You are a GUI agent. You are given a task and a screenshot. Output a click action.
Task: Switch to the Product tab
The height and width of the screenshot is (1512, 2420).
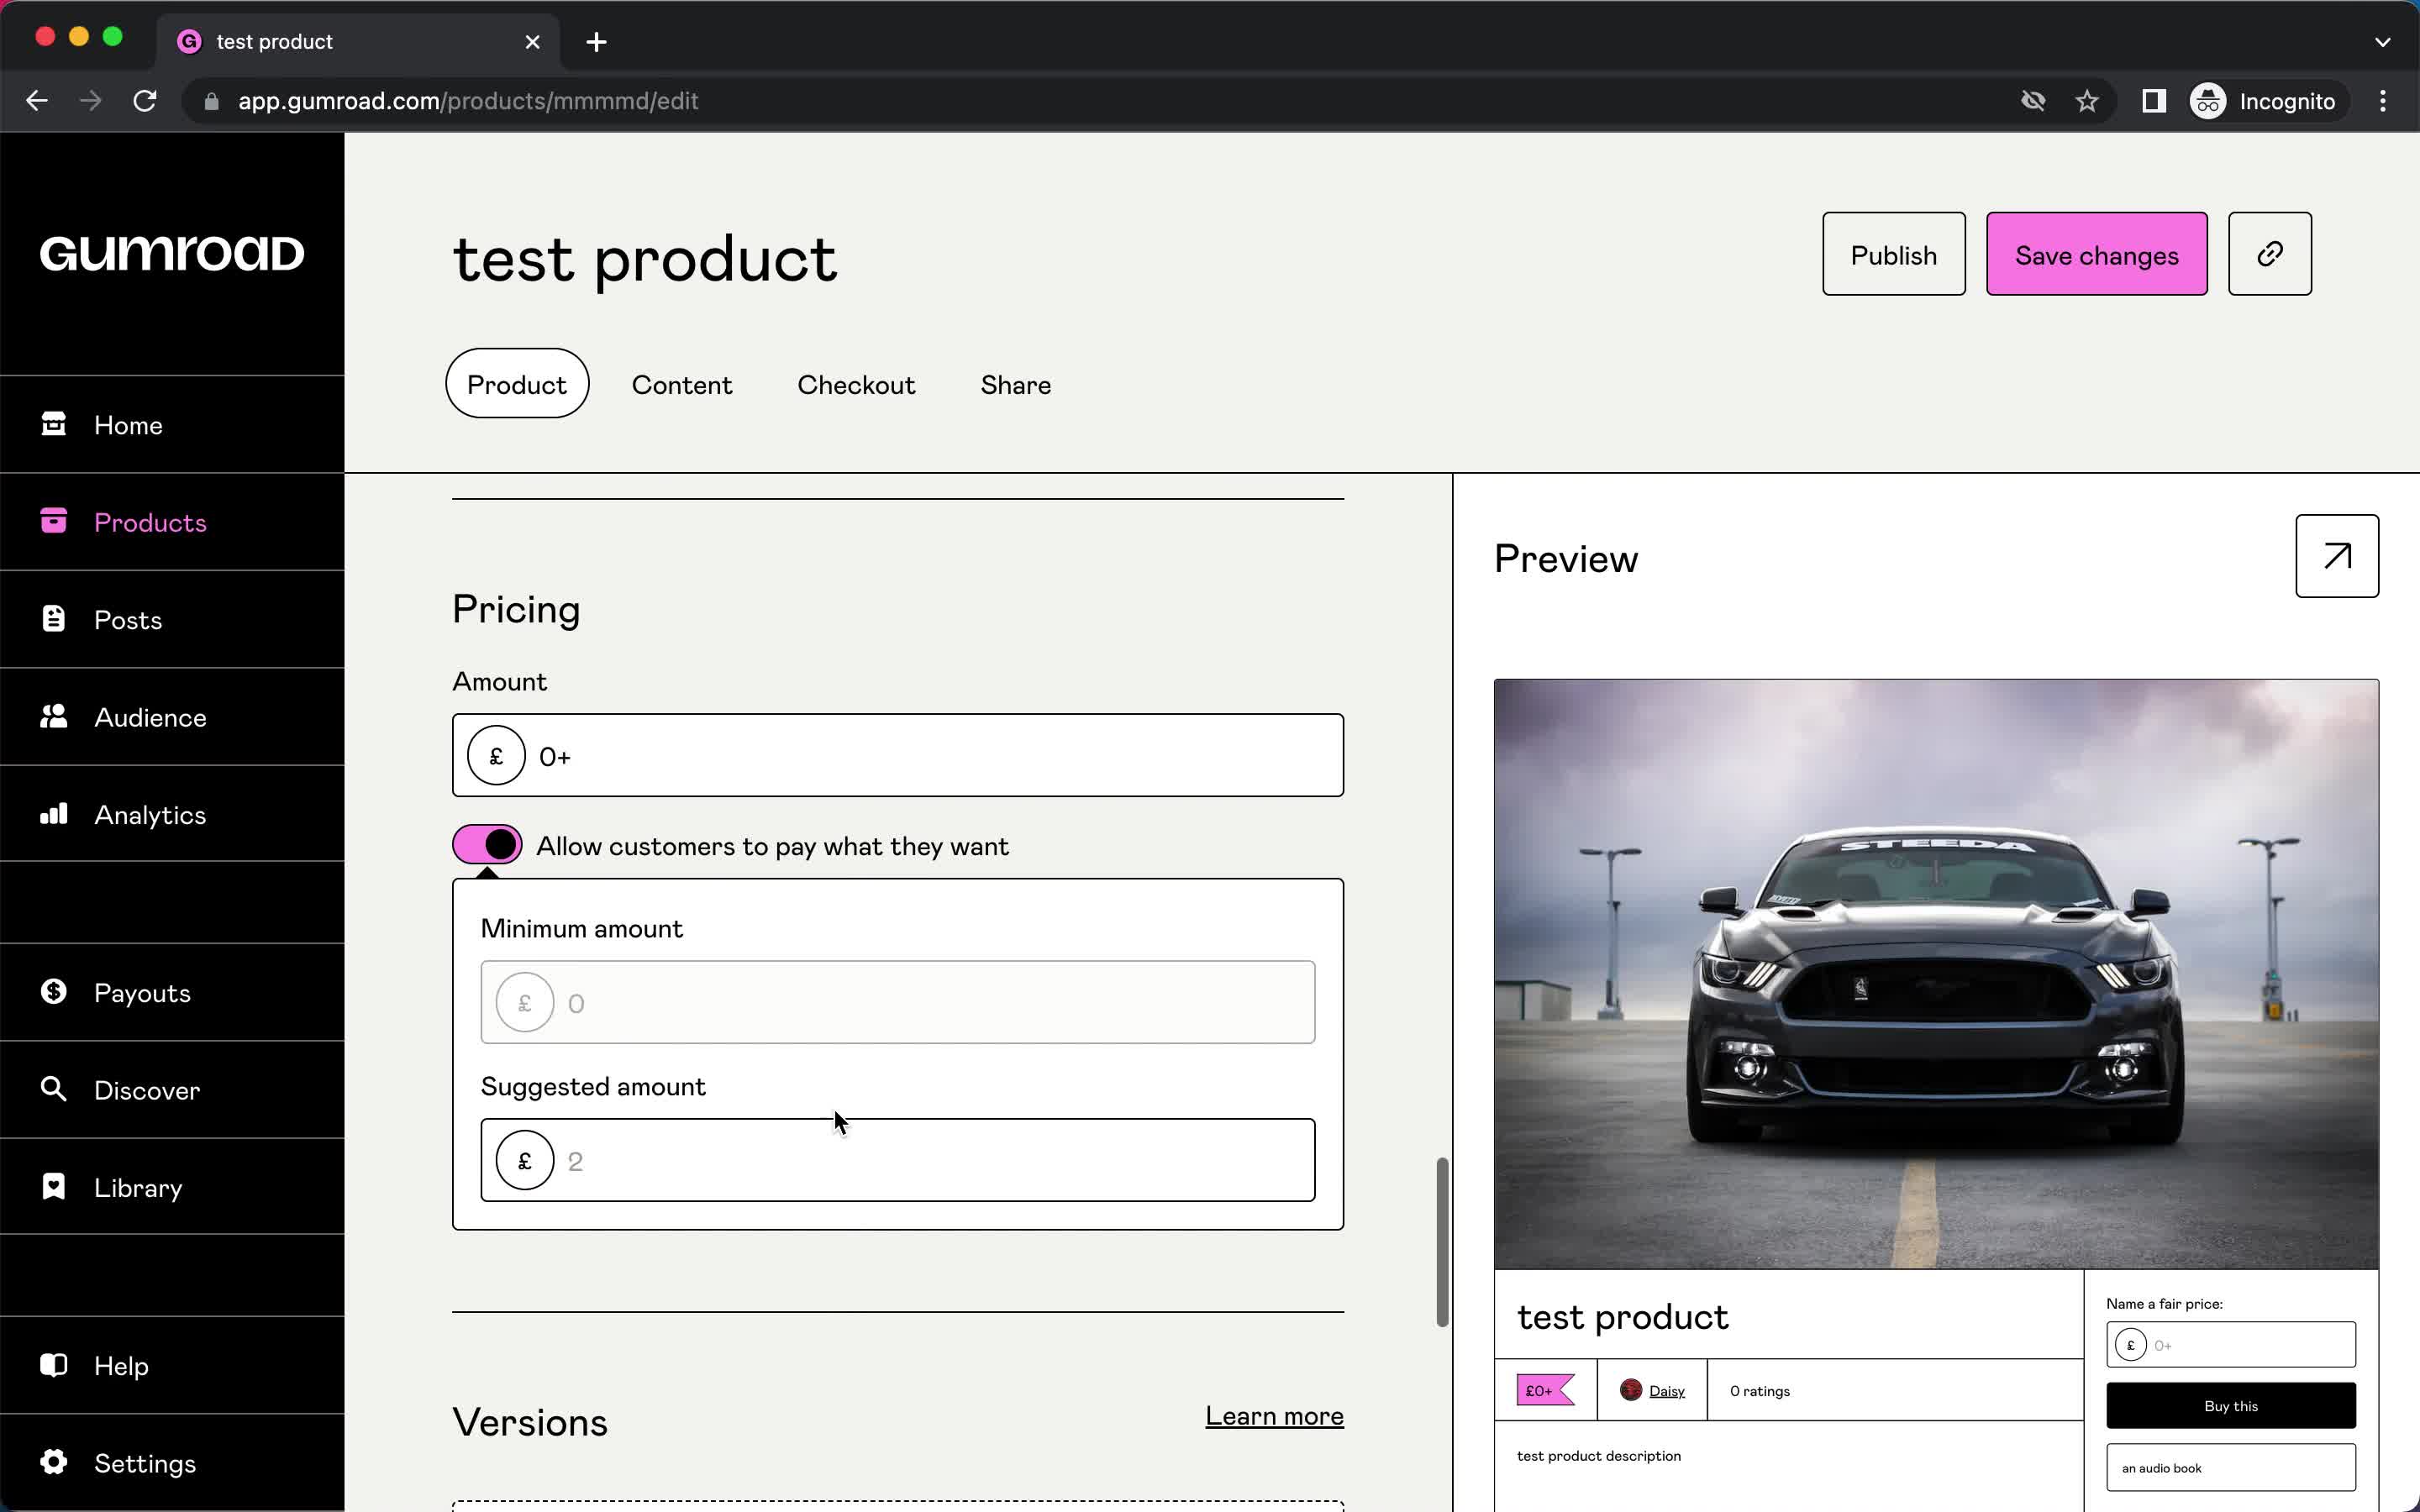[x=517, y=384]
